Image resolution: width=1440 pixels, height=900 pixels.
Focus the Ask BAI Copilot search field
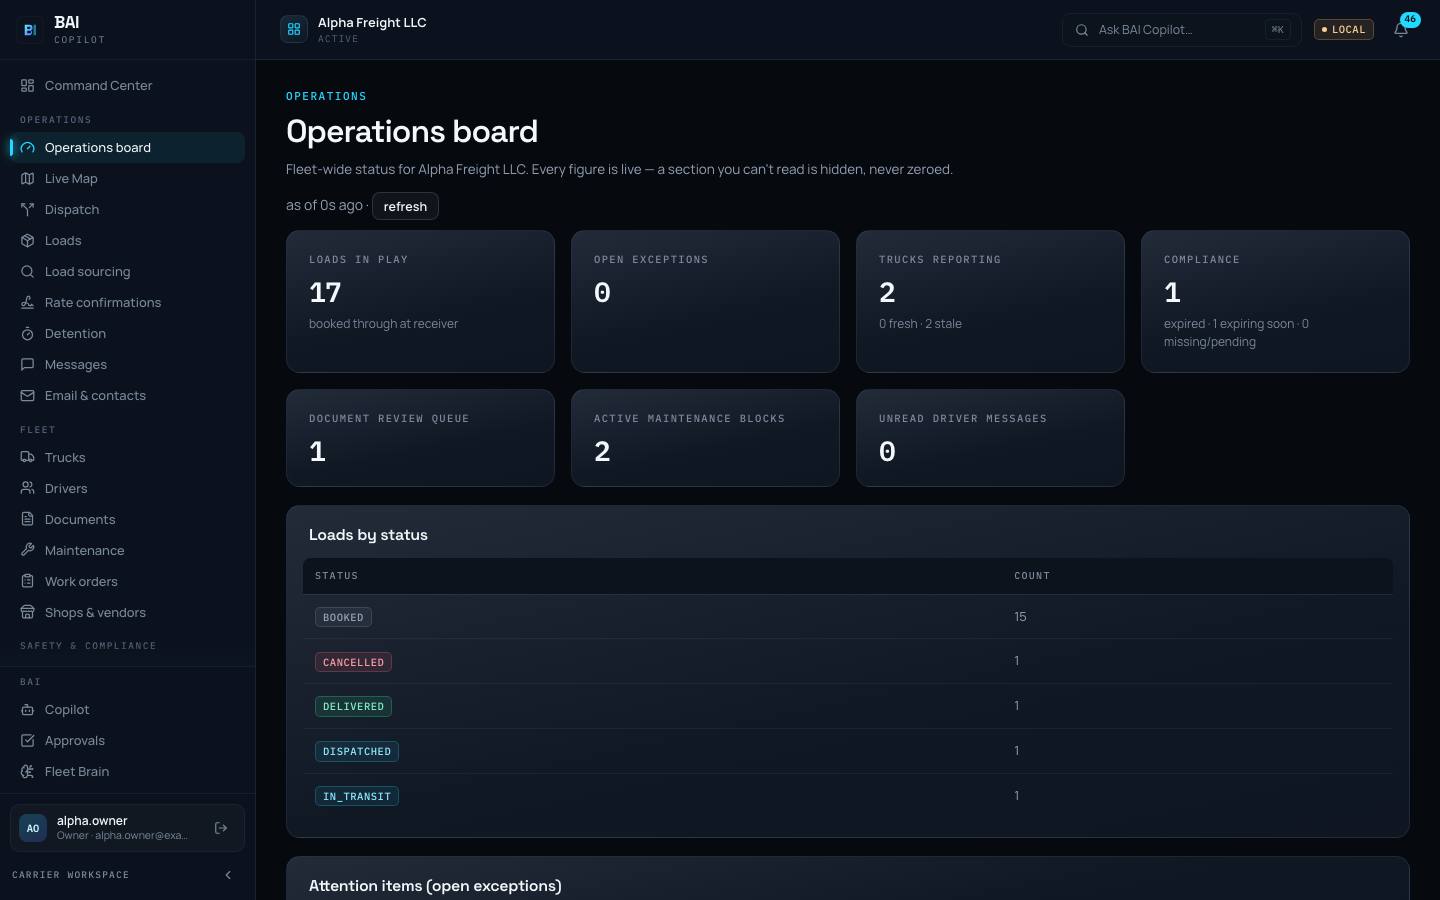[1181, 30]
